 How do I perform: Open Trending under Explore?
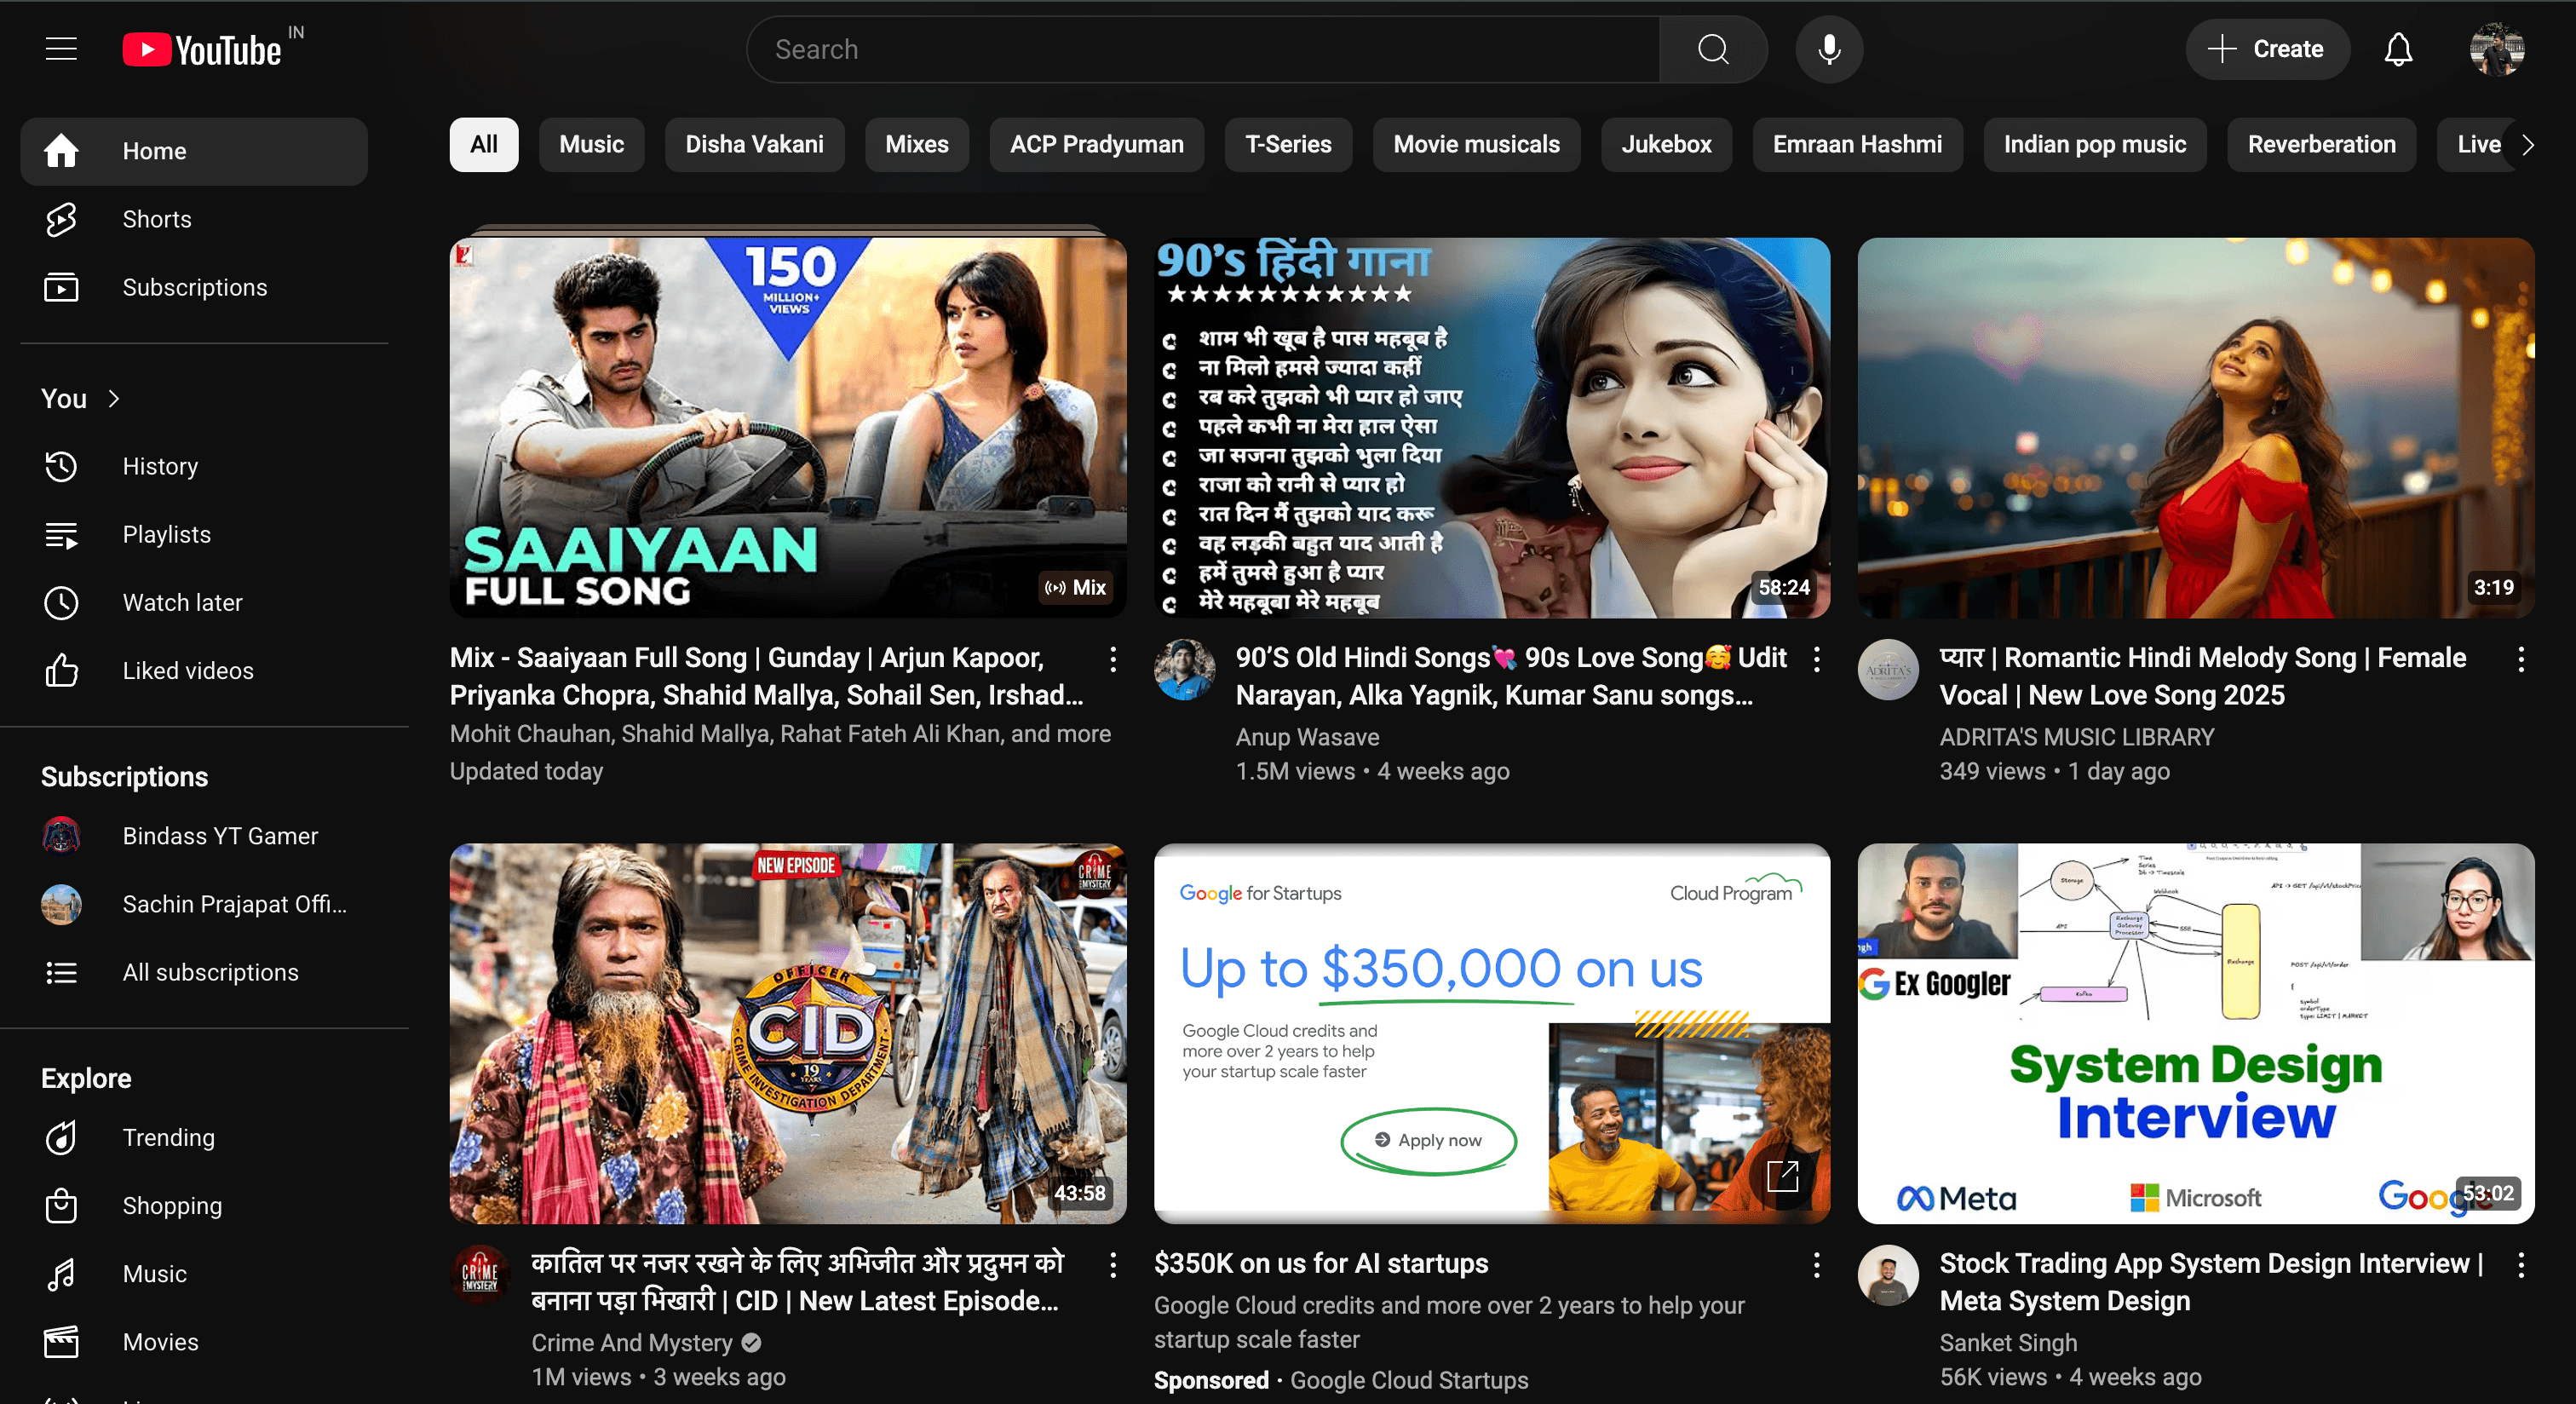[x=169, y=1137]
